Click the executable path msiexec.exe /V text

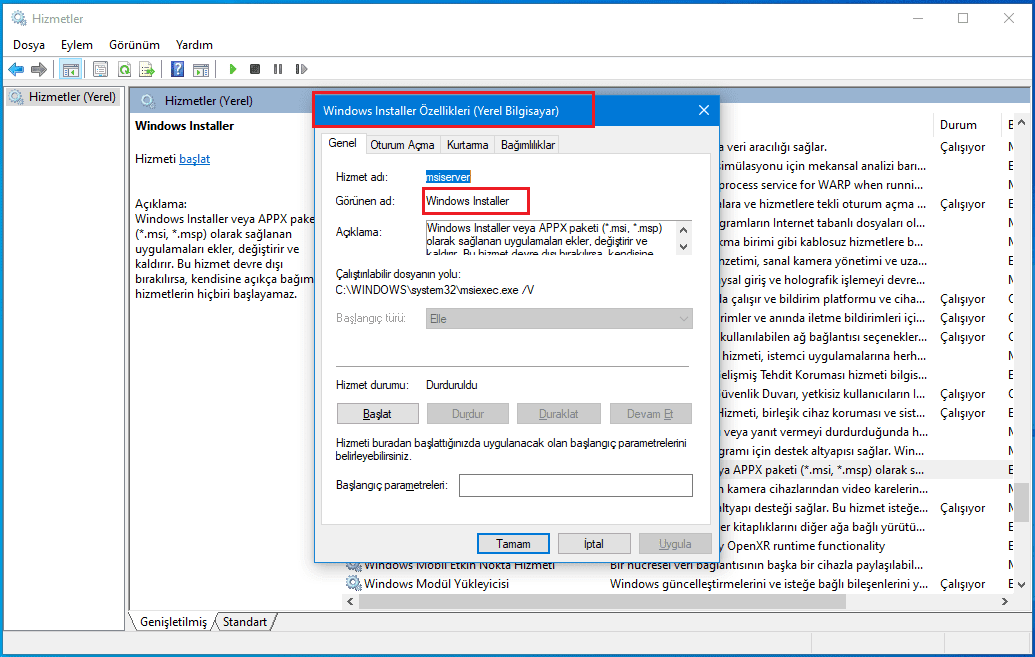[x=434, y=290]
